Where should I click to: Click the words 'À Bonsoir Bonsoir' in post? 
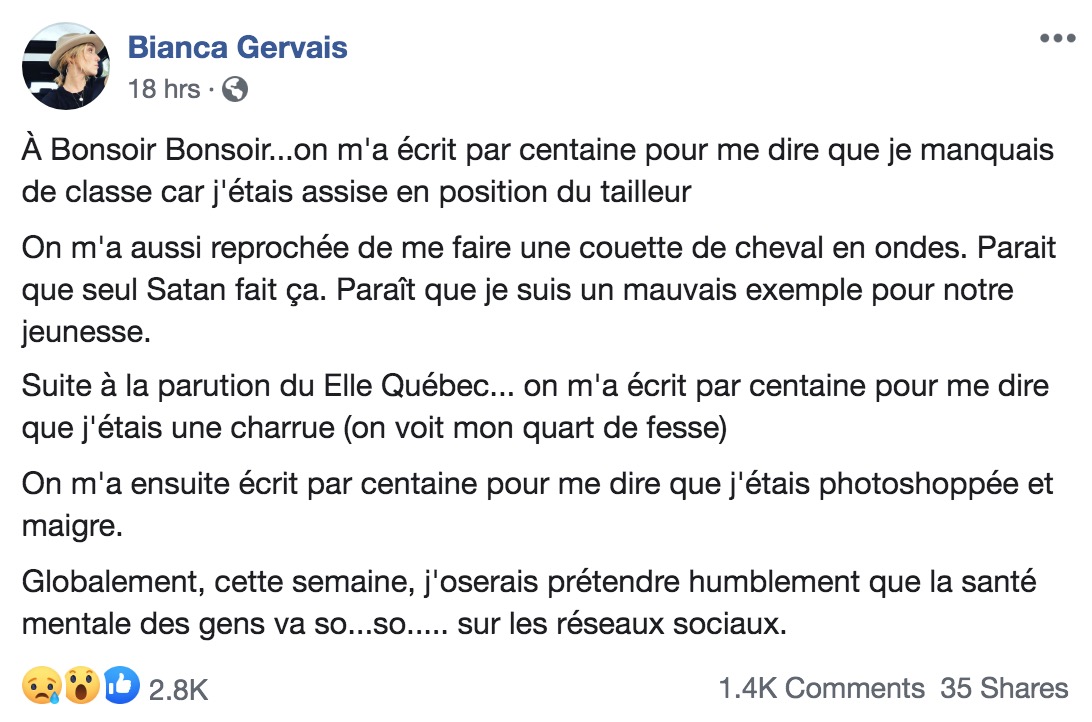click(x=146, y=150)
